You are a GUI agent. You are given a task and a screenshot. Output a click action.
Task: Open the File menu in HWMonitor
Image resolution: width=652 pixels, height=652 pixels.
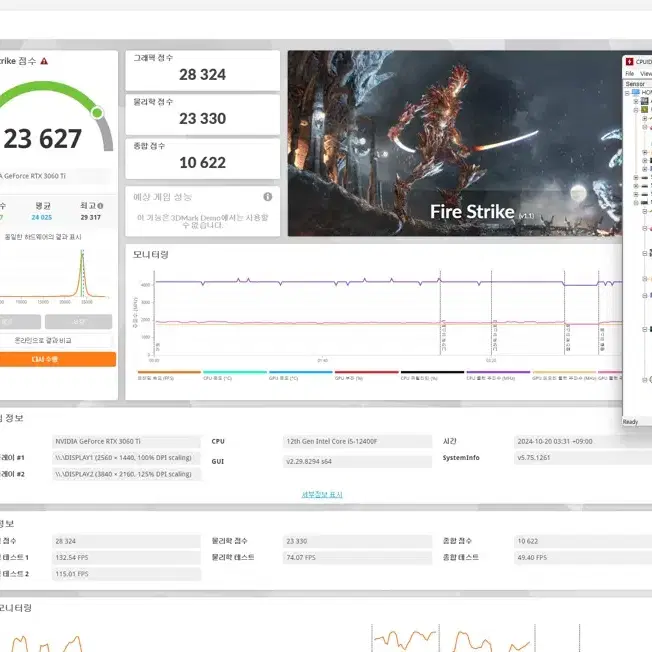[630, 74]
